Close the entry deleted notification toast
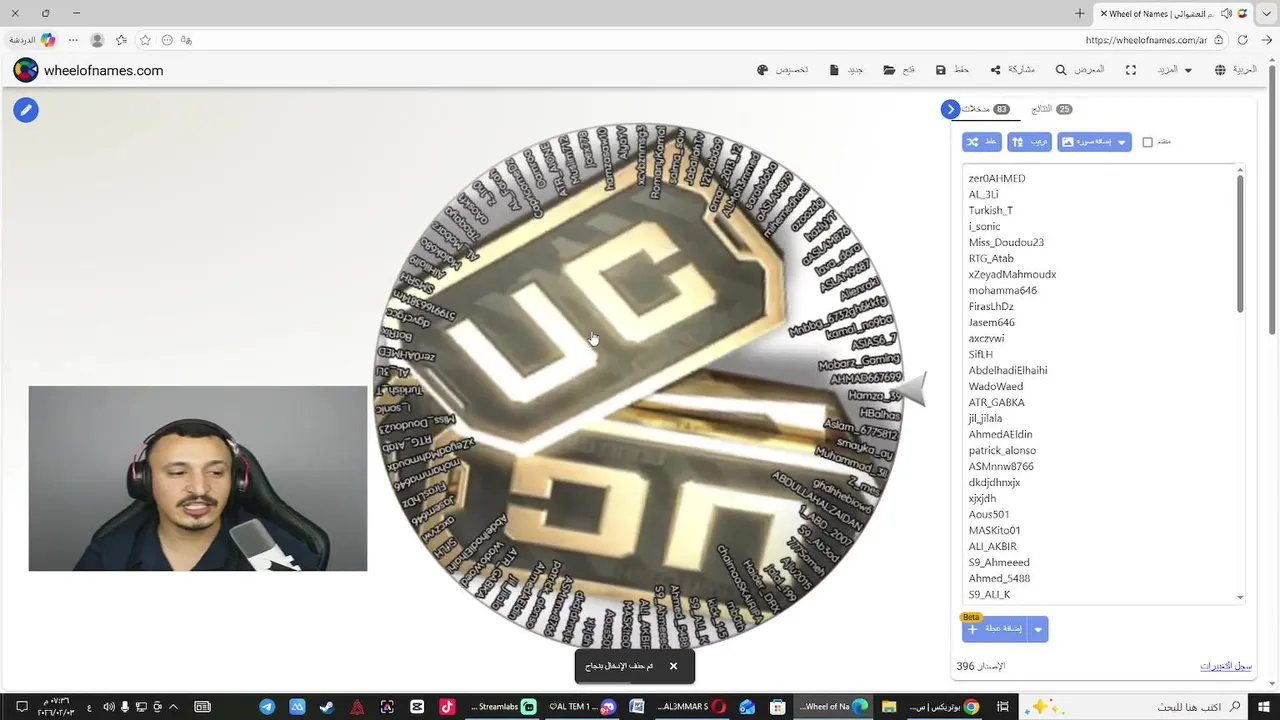The width and height of the screenshot is (1280, 720). pos(673,666)
